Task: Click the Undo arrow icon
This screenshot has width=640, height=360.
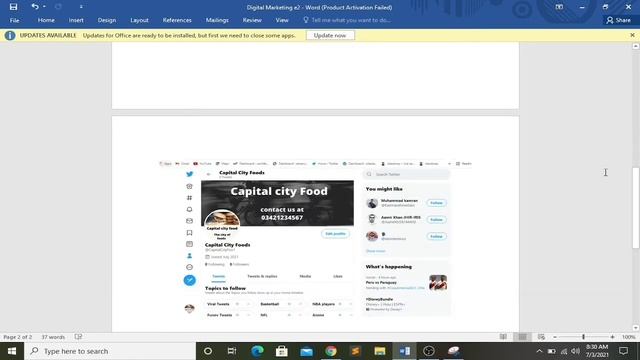Action: coord(35,7)
